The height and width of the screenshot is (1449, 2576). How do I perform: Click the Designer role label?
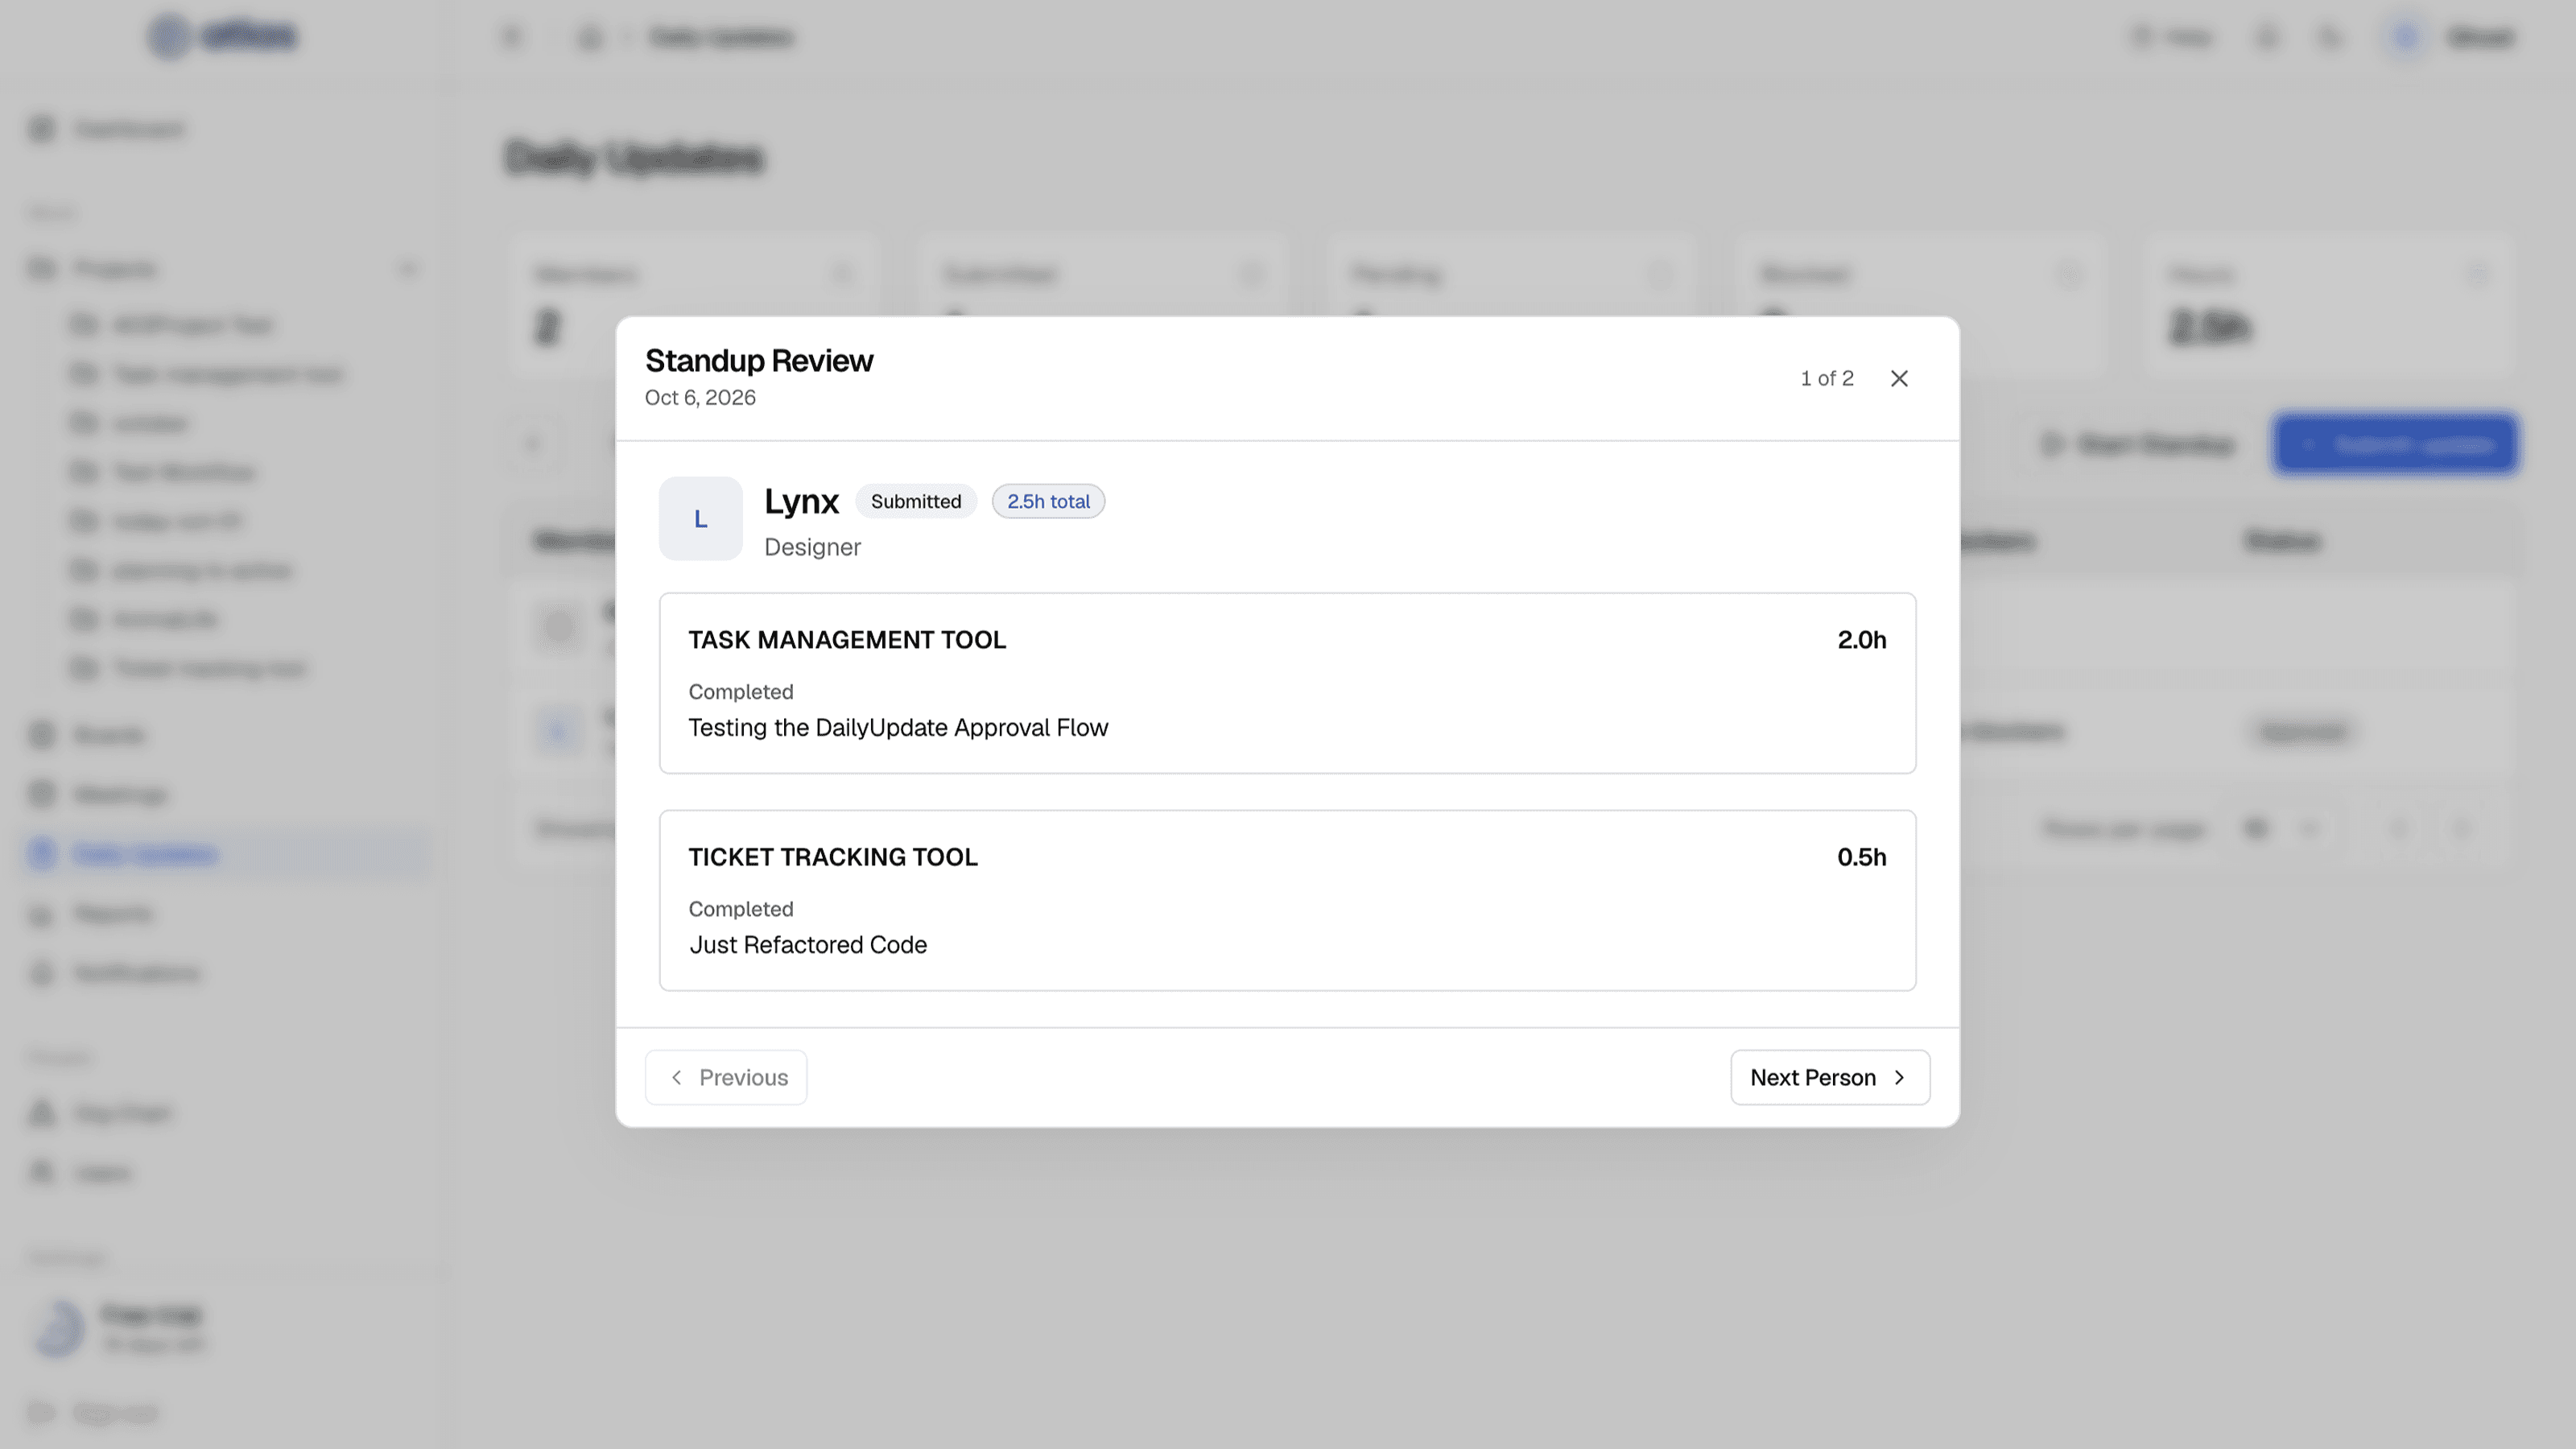point(812,547)
